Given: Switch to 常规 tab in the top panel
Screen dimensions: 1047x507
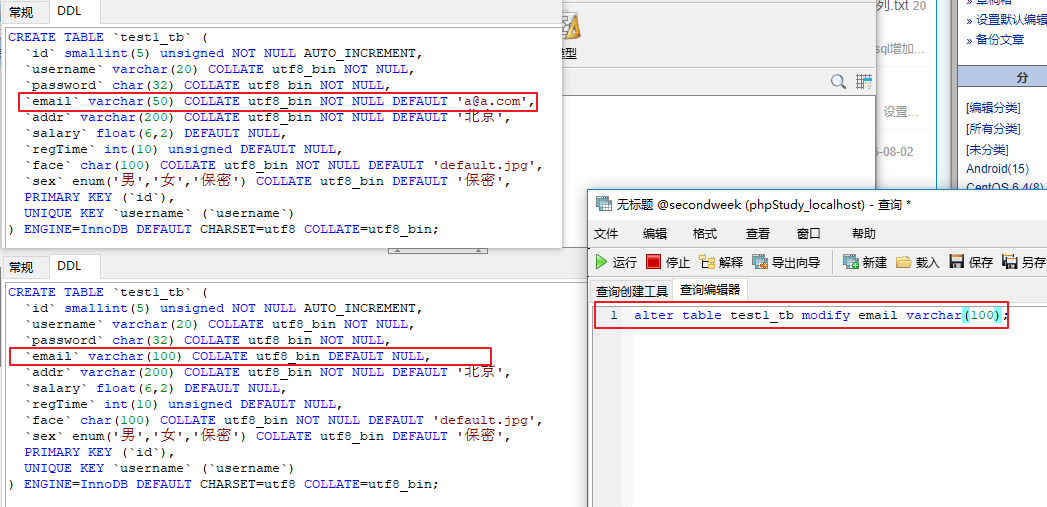Looking at the screenshot, I should [21, 11].
